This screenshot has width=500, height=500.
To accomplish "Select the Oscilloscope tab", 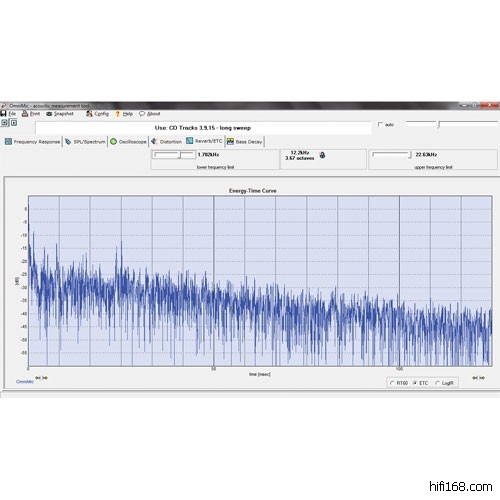I will coord(128,142).
